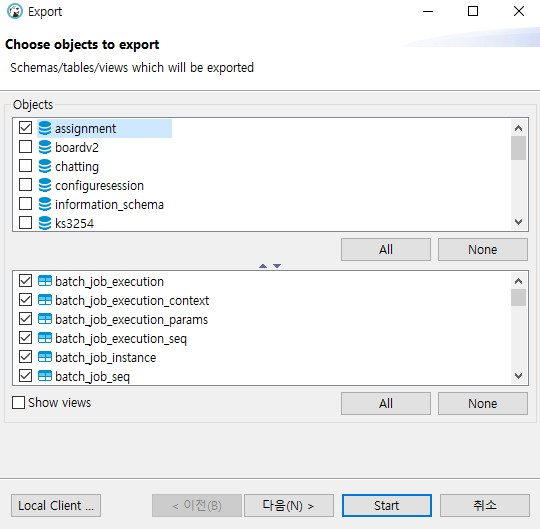Viewport: 540px width, 529px height.
Task: Check the chatting schema checkbox
Action: pos(25,165)
